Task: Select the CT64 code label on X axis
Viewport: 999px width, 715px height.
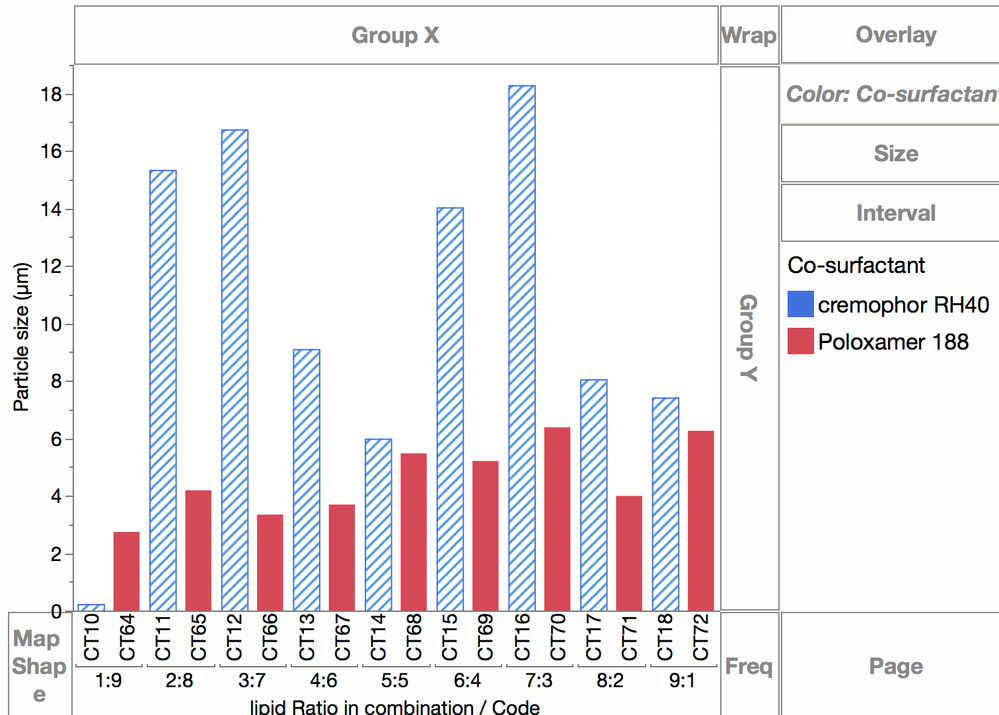Action: tap(127, 637)
